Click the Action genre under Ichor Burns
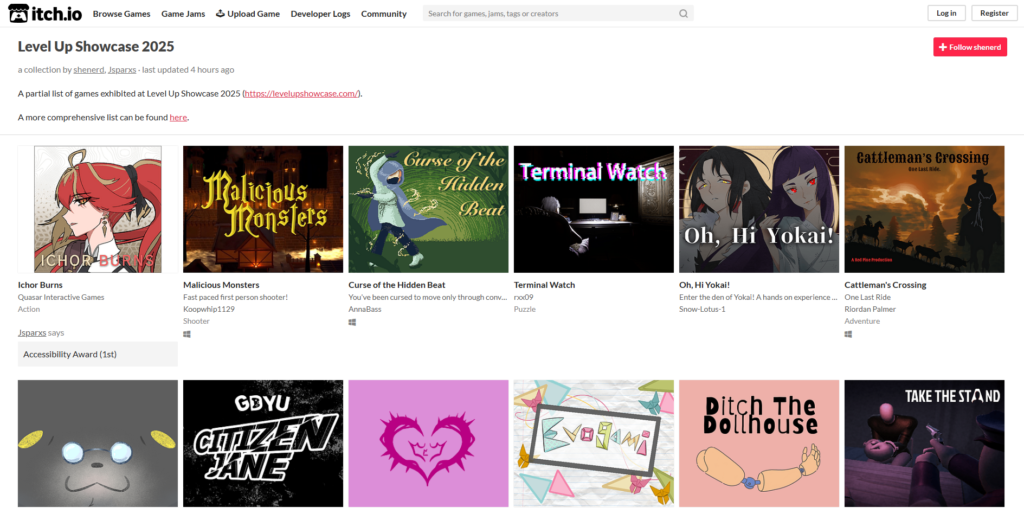This screenshot has width=1024, height=514. [x=29, y=309]
